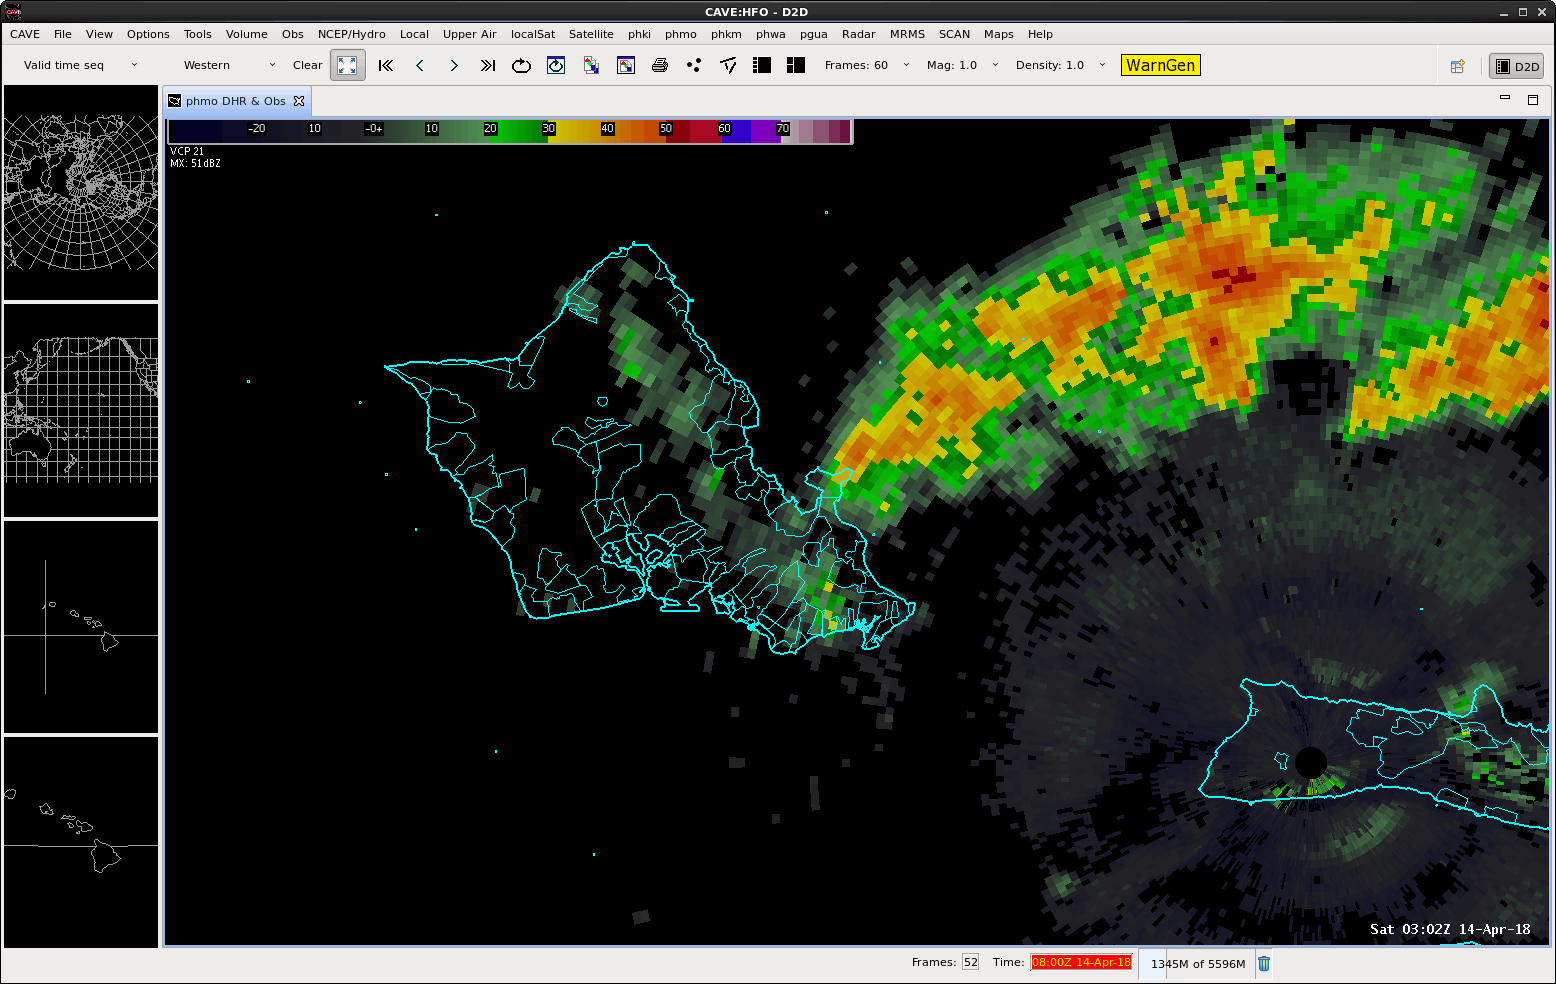
Task: Click the red time field 08:00Z
Action: tap(1081, 962)
